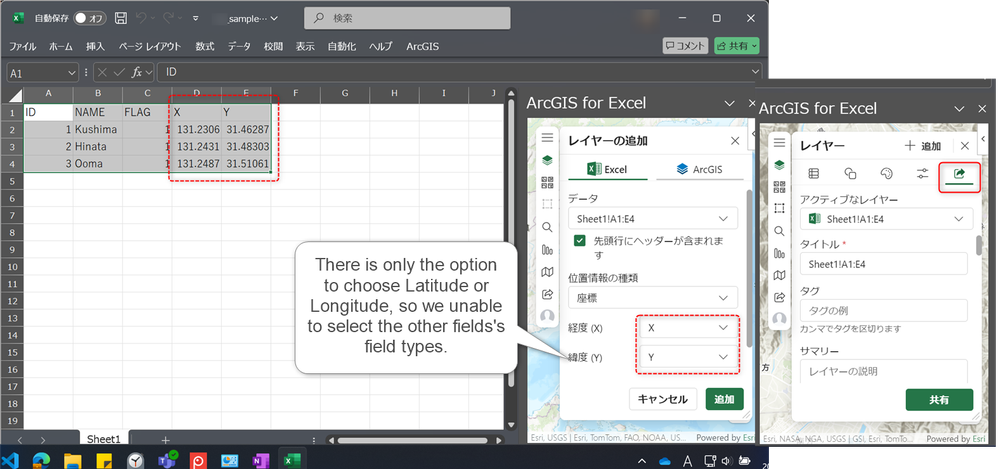999x469 pixels.
Task: Click the green 共有 button in Excel ribbon
Action: coord(737,46)
